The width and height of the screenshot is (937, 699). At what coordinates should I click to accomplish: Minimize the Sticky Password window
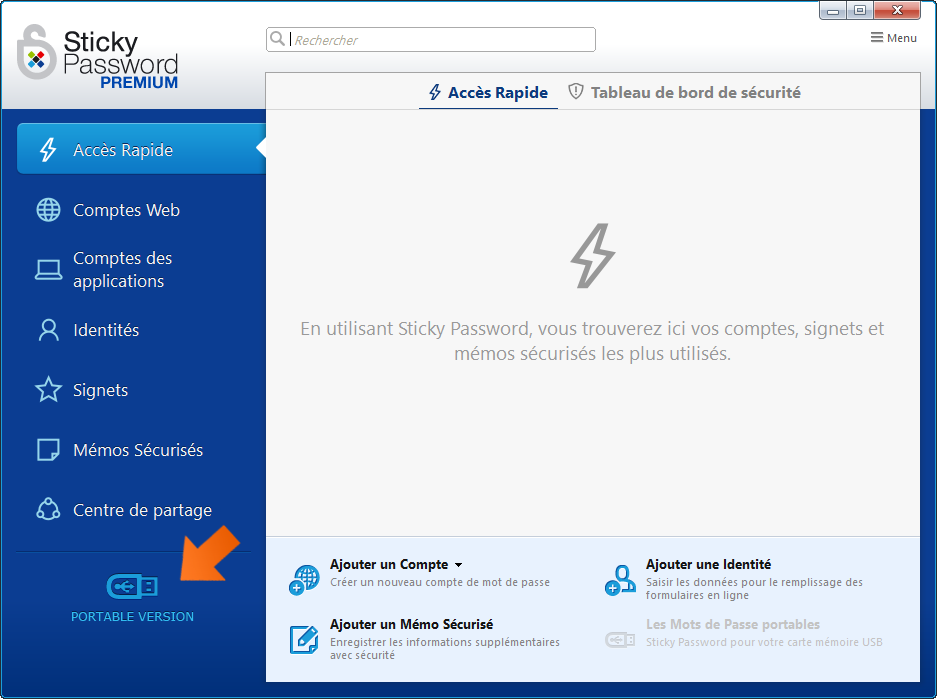(833, 10)
